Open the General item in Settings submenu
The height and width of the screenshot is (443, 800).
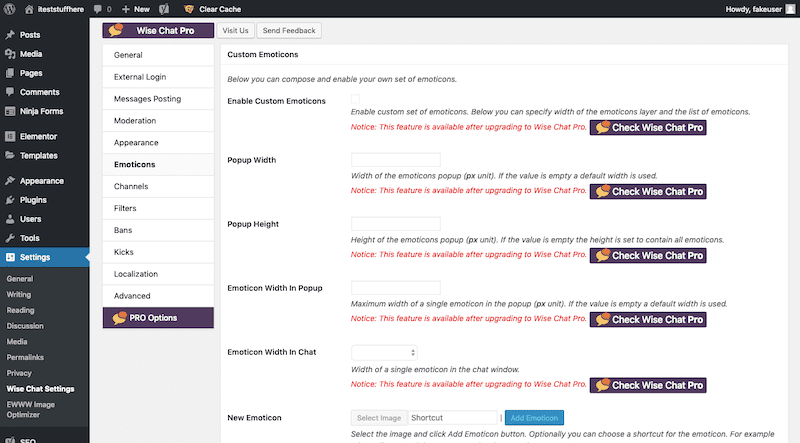(x=20, y=279)
